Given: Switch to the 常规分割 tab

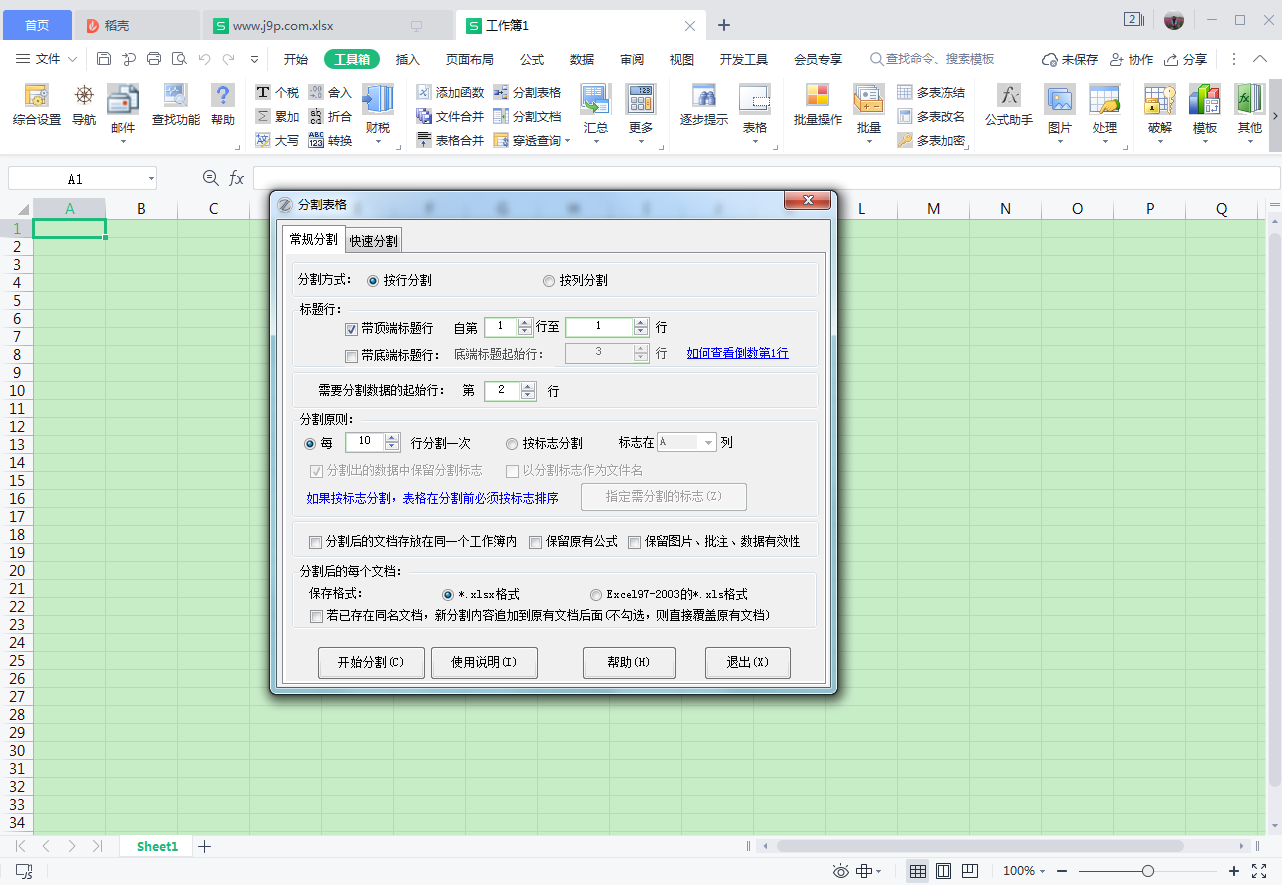Looking at the screenshot, I should click(x=313, y=239).
